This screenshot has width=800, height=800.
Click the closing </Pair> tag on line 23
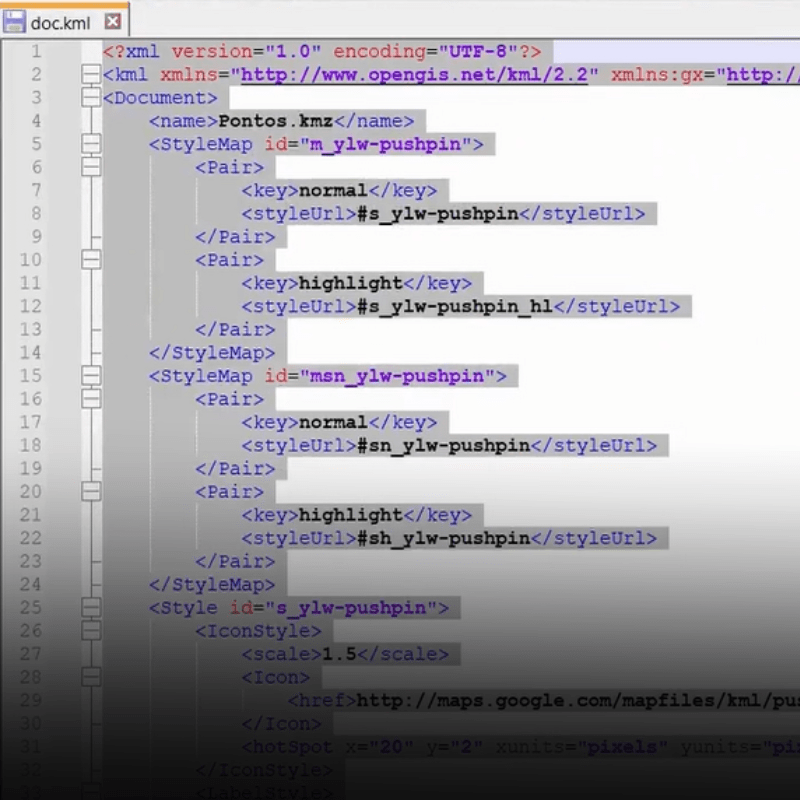tap(235, 561)
